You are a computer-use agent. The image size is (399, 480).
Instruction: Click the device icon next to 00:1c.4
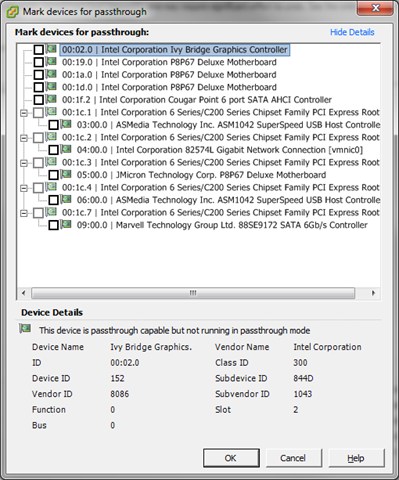[x=51, y=187]
